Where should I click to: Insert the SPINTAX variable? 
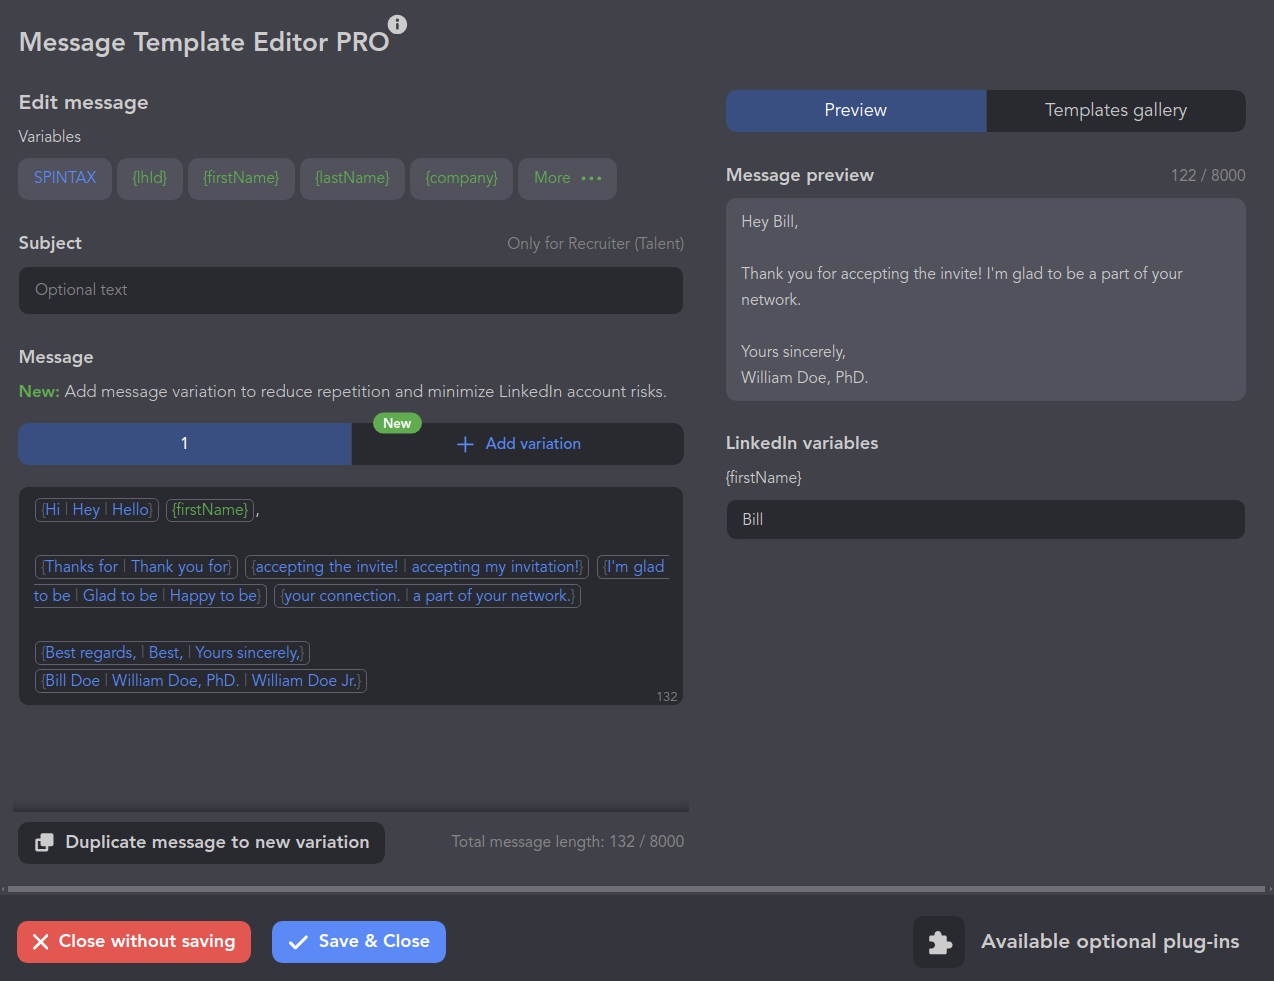[65, 178]
